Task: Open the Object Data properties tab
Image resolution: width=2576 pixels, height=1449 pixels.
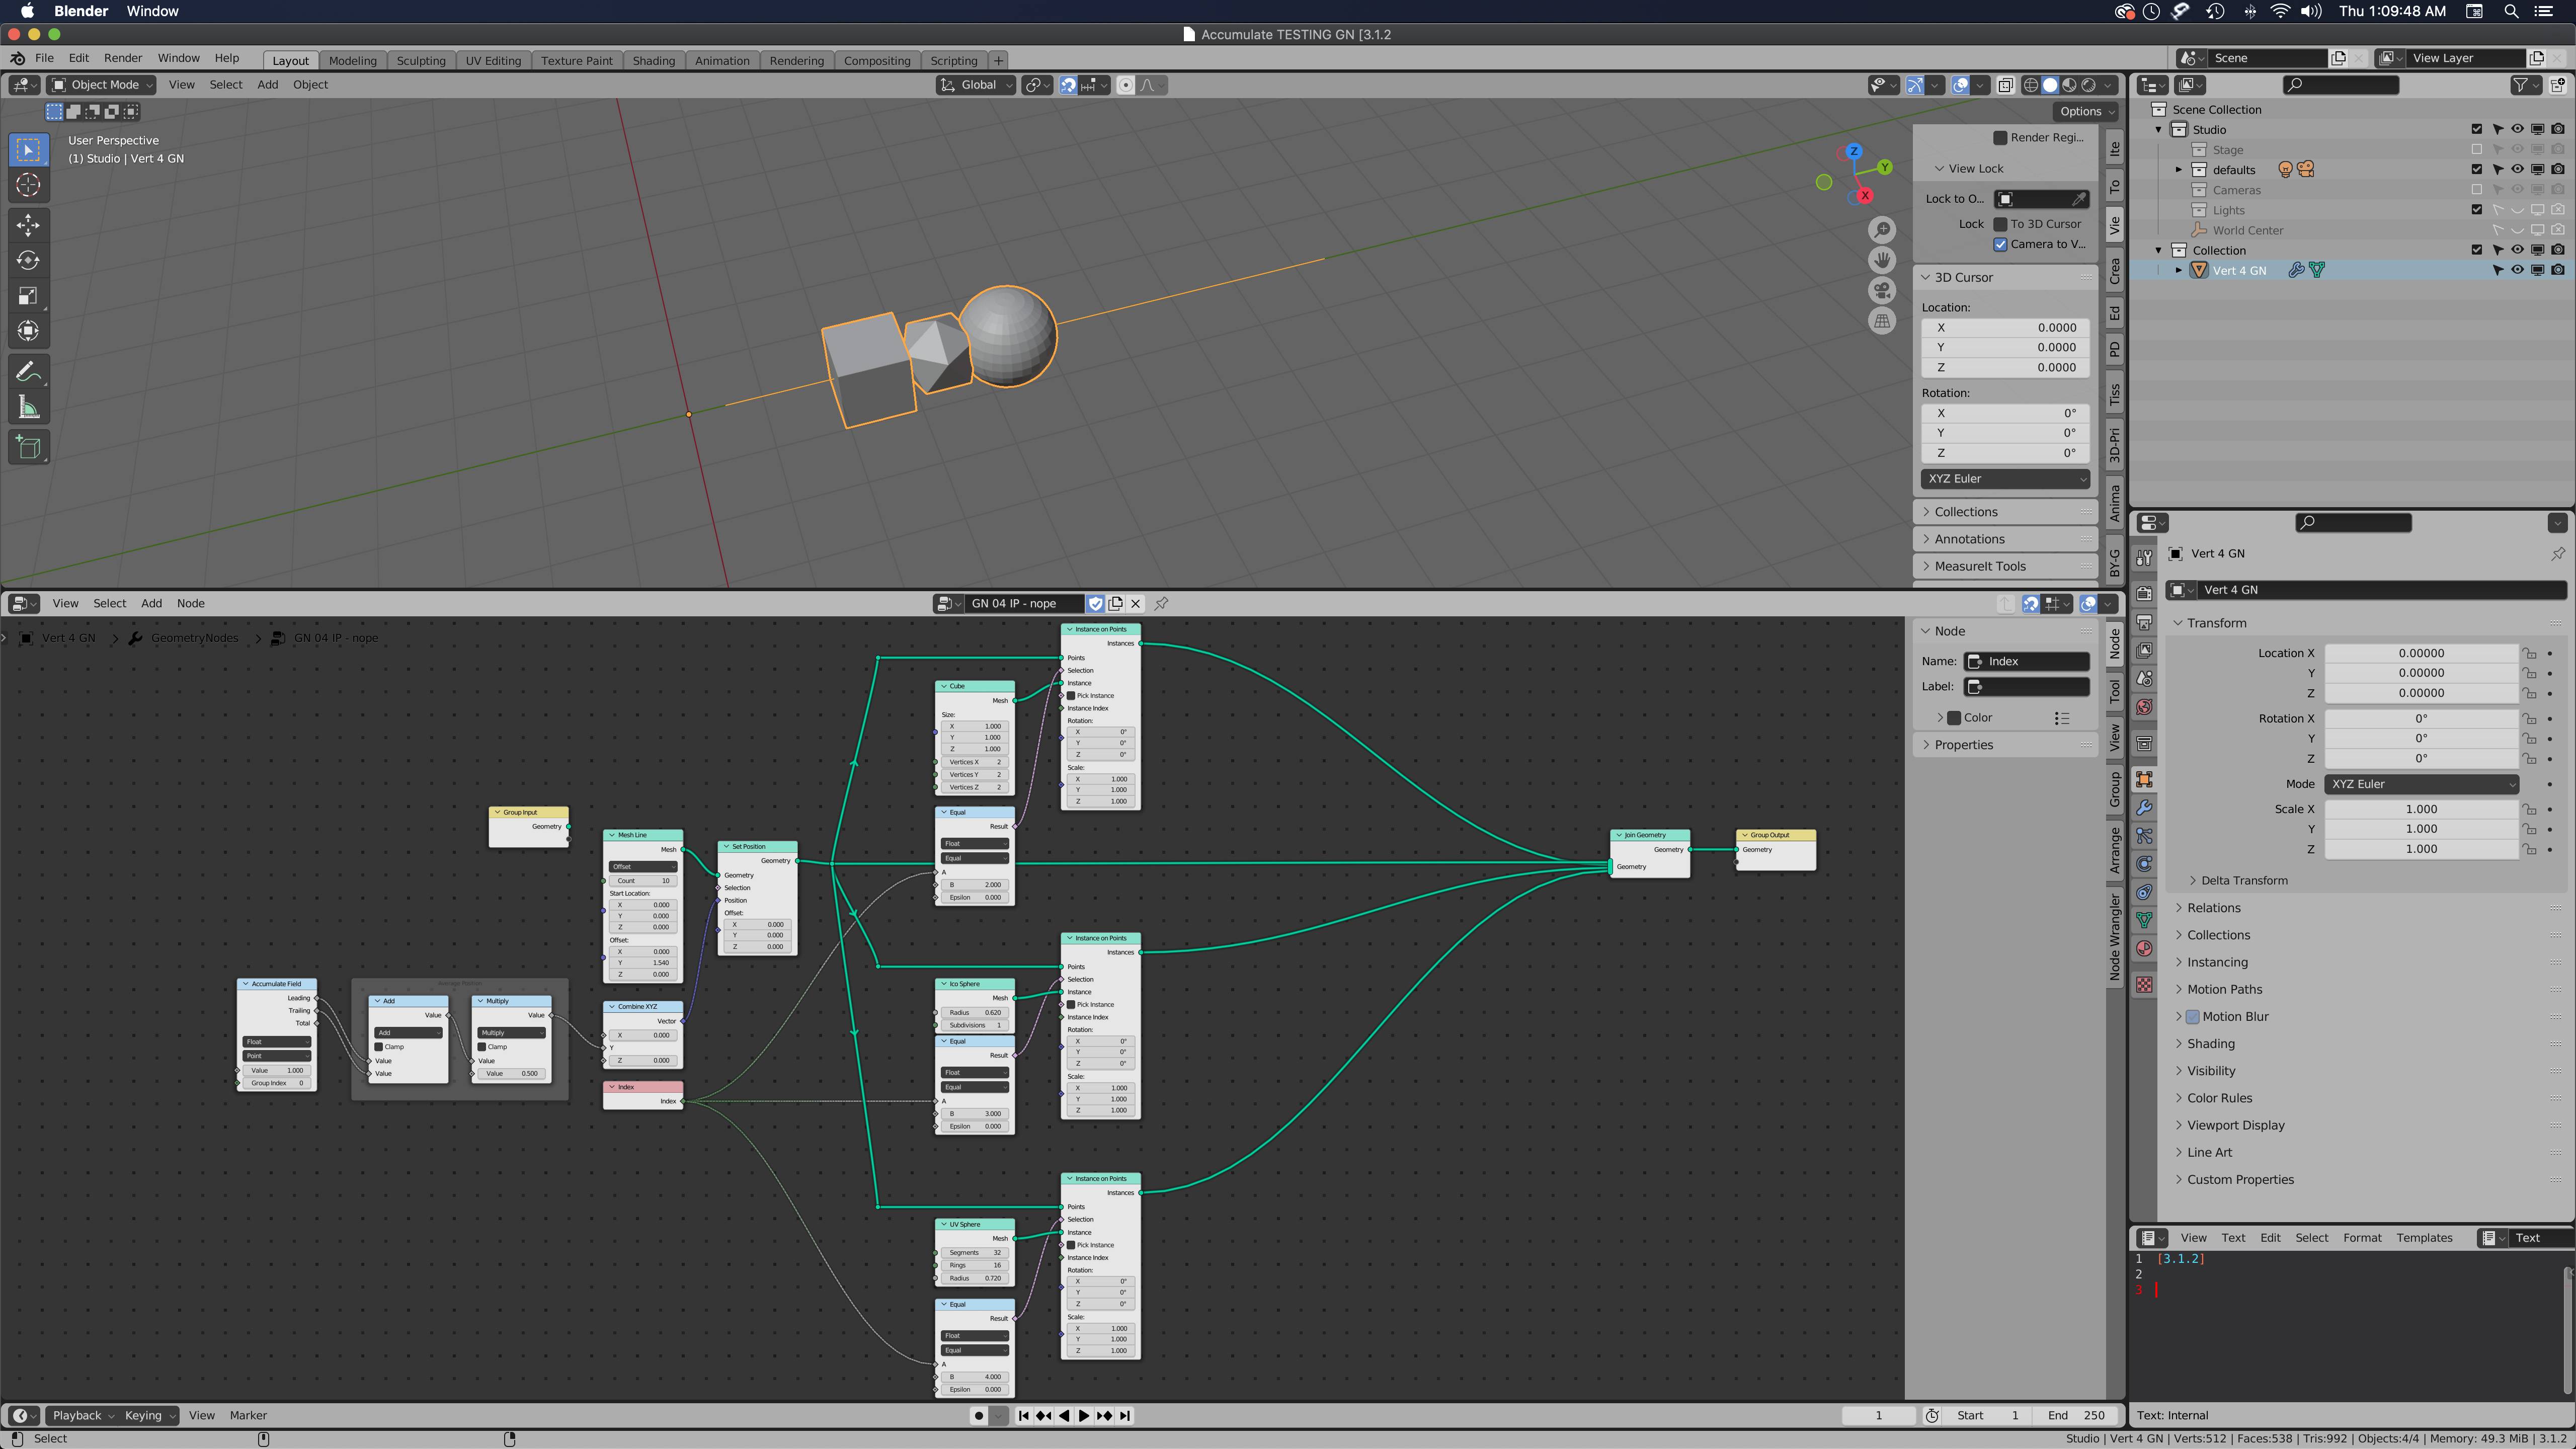Action: coord(2144,920)
